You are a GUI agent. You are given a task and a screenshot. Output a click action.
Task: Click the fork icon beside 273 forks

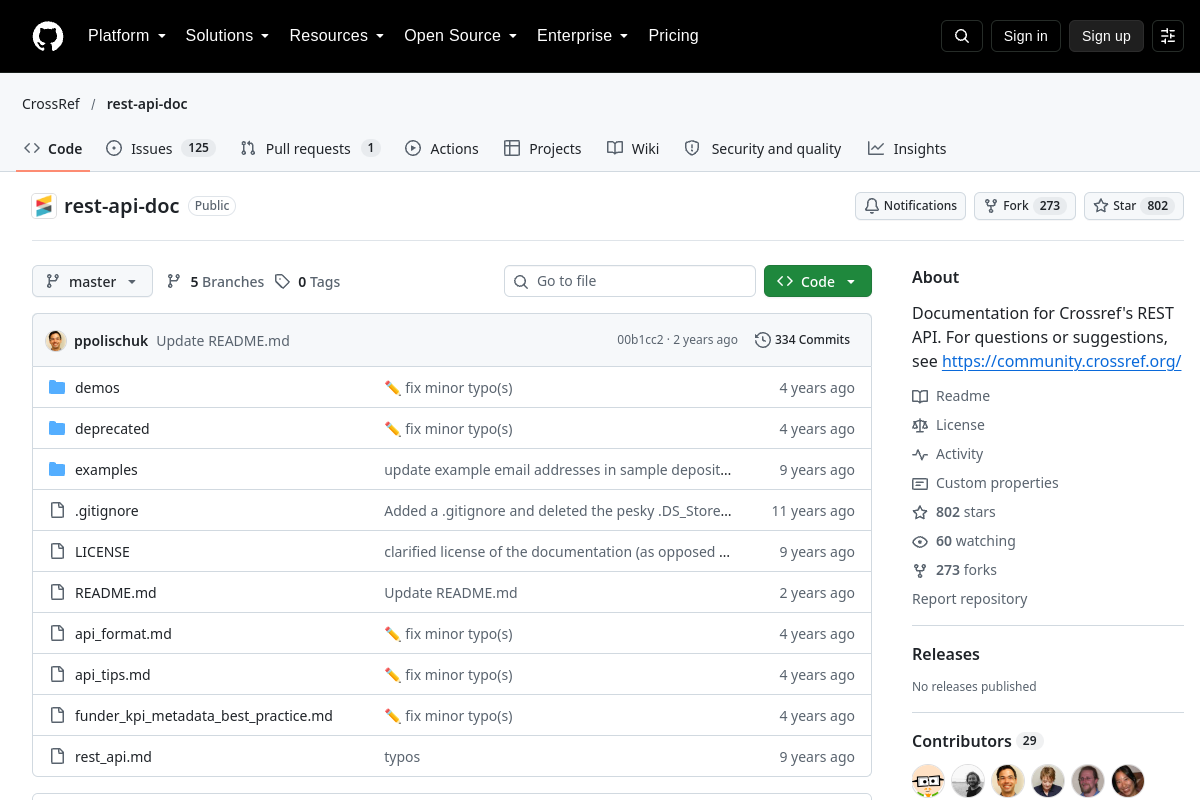click(x=920, y=570)
